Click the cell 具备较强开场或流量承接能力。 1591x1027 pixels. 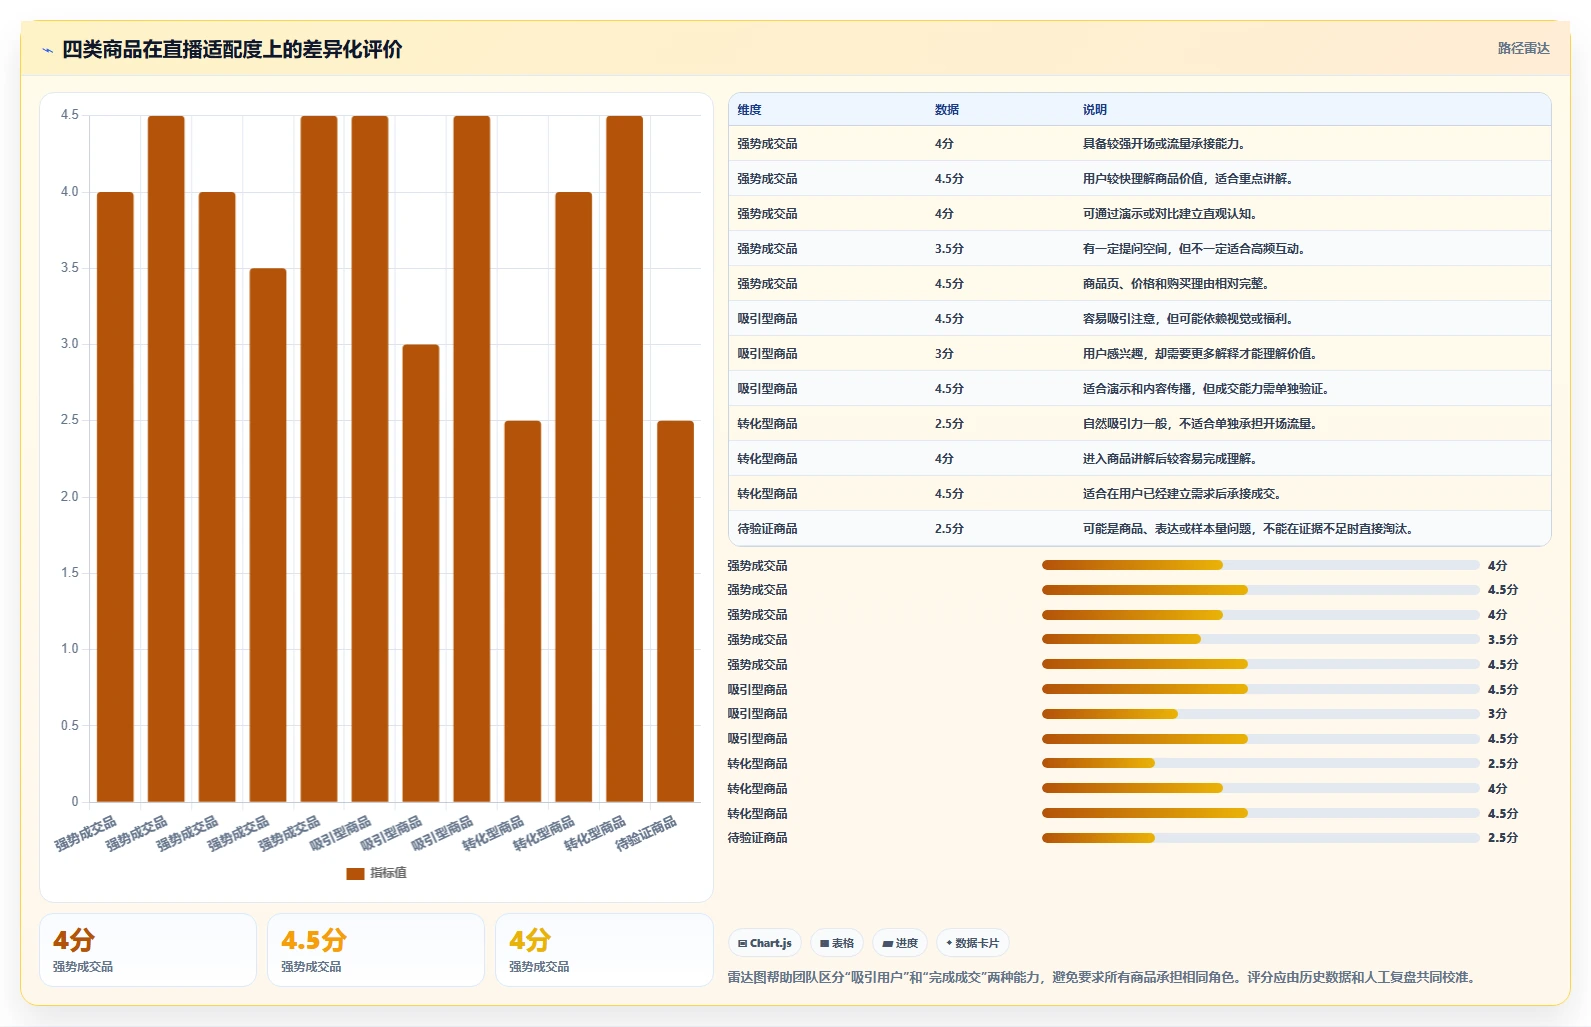[1164, 144]
